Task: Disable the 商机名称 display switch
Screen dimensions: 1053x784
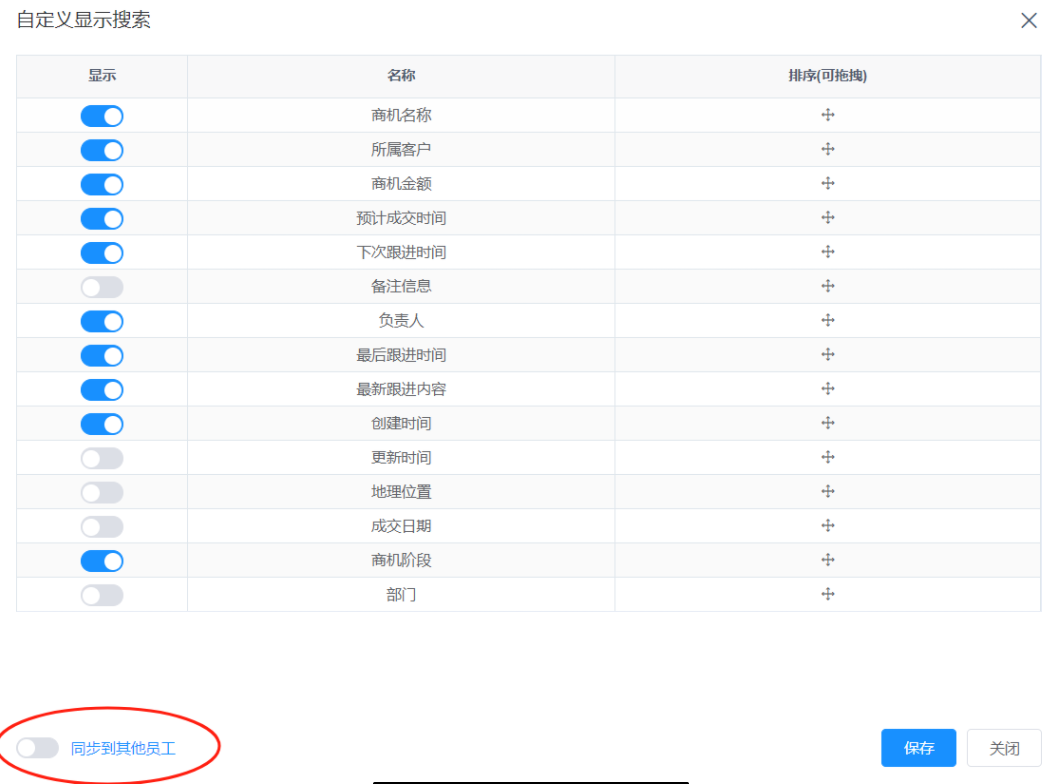Action: point(101,115)
